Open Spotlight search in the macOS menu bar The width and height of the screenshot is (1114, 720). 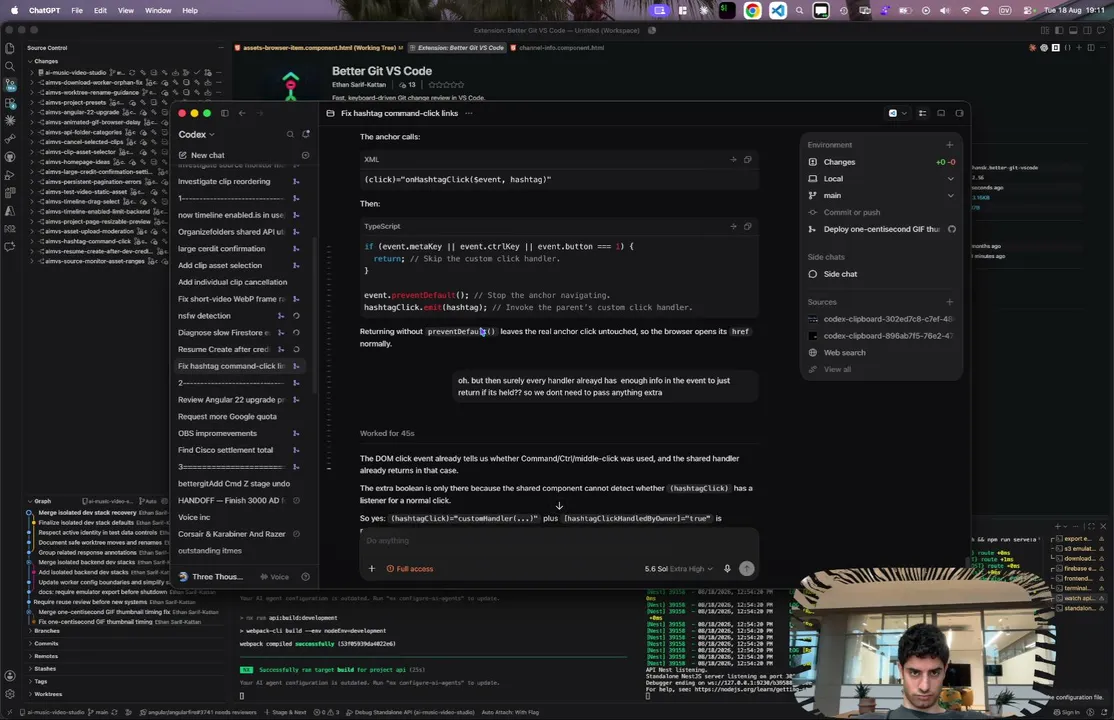tap(800, 11)
